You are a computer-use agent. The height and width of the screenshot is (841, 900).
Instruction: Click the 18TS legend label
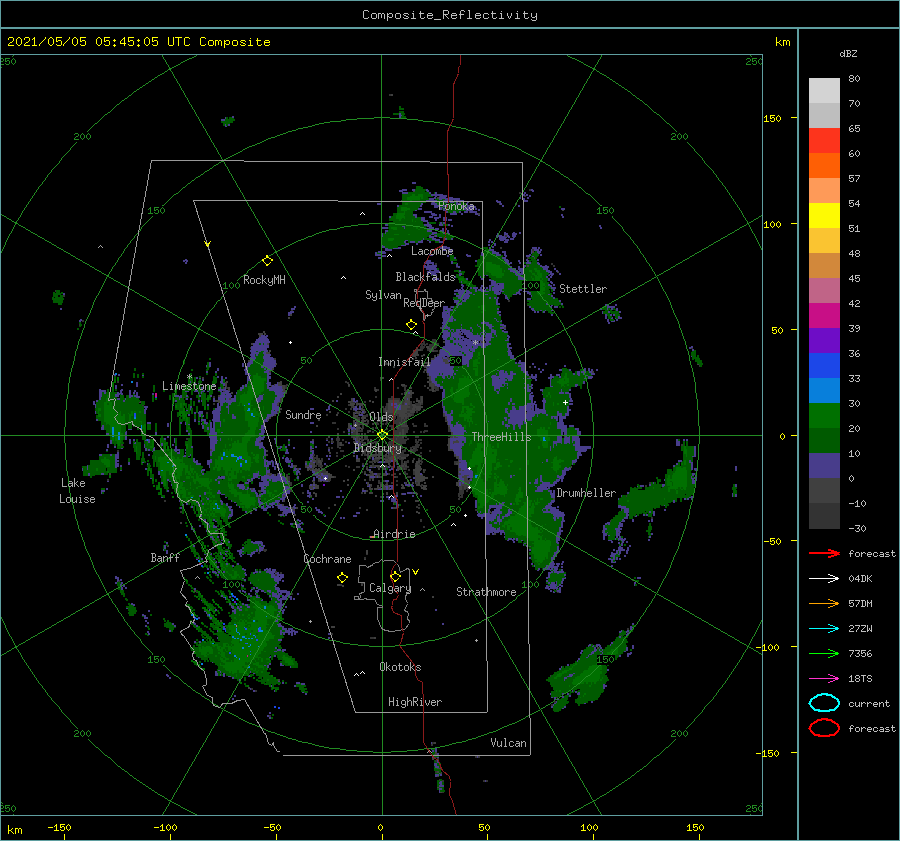[x=860, y=679]
